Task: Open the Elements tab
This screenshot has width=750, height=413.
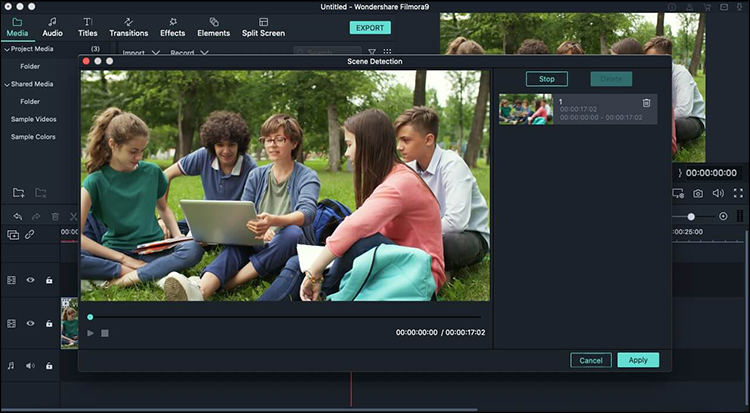Action: click(x=214, y=27)
